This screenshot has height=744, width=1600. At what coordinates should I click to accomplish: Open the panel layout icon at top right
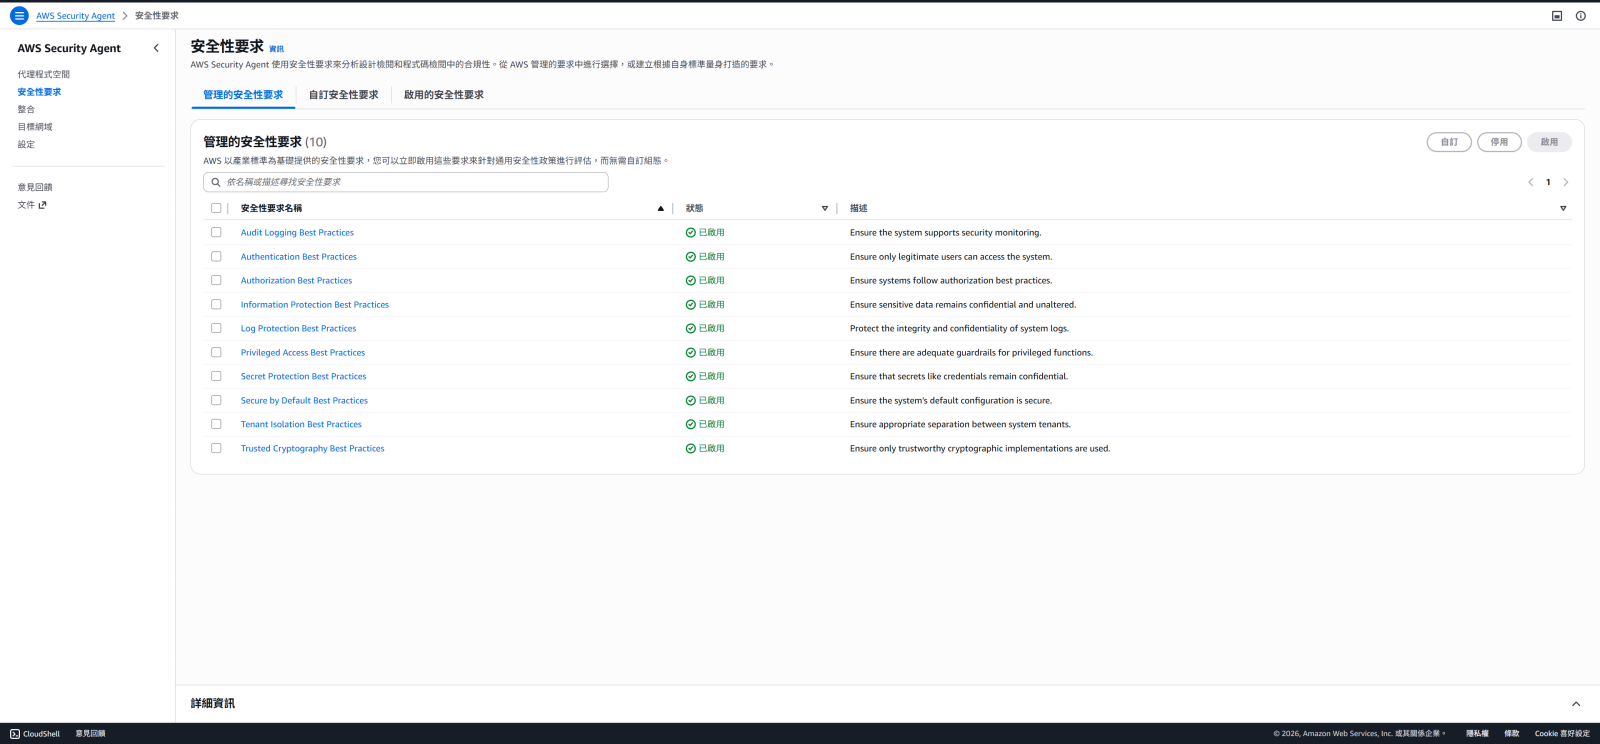click(1557, 16)
